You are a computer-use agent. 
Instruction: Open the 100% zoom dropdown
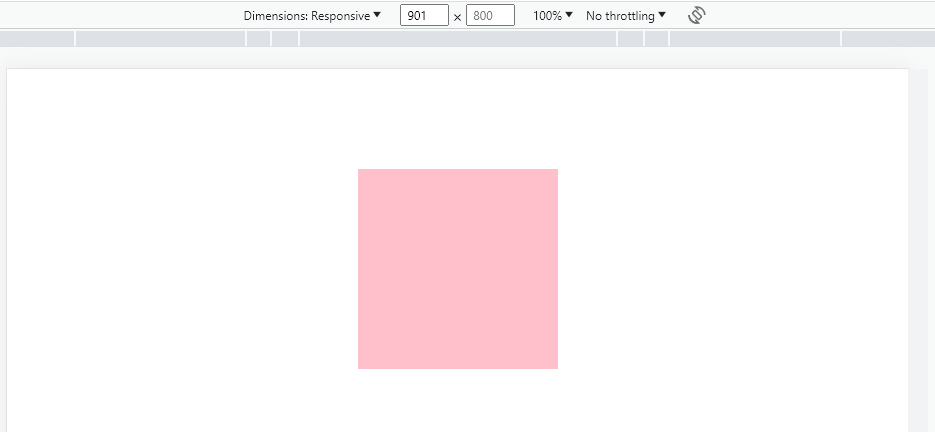pyautogui.click(x=553, y=16)
